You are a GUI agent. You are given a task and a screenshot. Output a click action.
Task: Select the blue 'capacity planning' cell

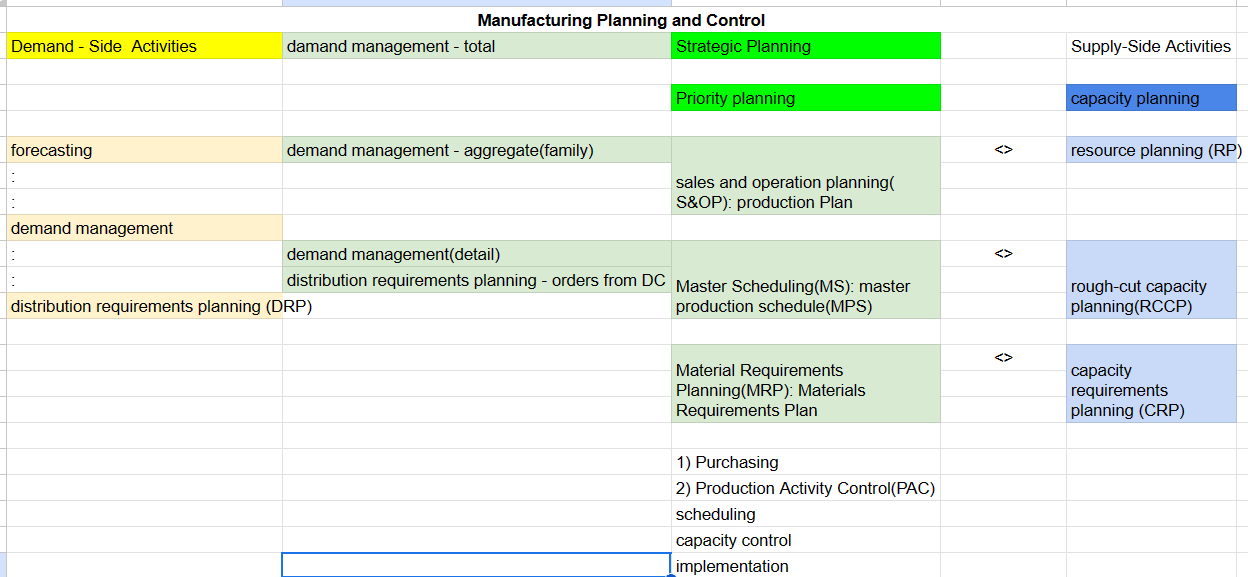pyautogui.click(x=1152, y=98)
